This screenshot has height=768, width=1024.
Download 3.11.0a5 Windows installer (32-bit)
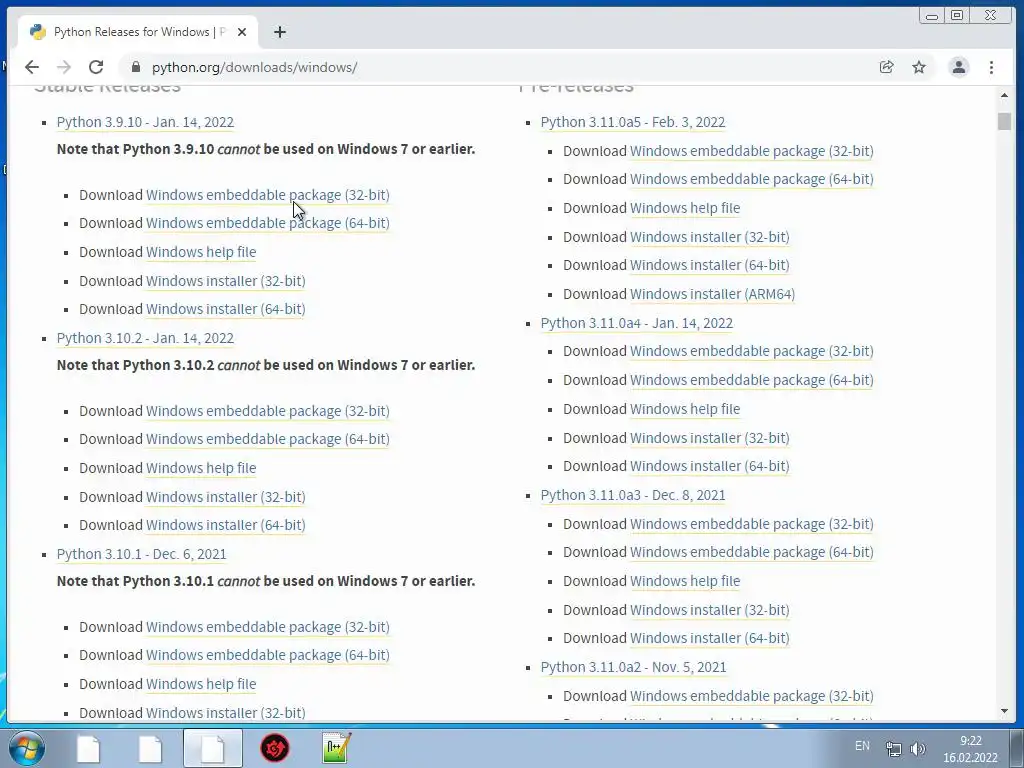[710, 237]
